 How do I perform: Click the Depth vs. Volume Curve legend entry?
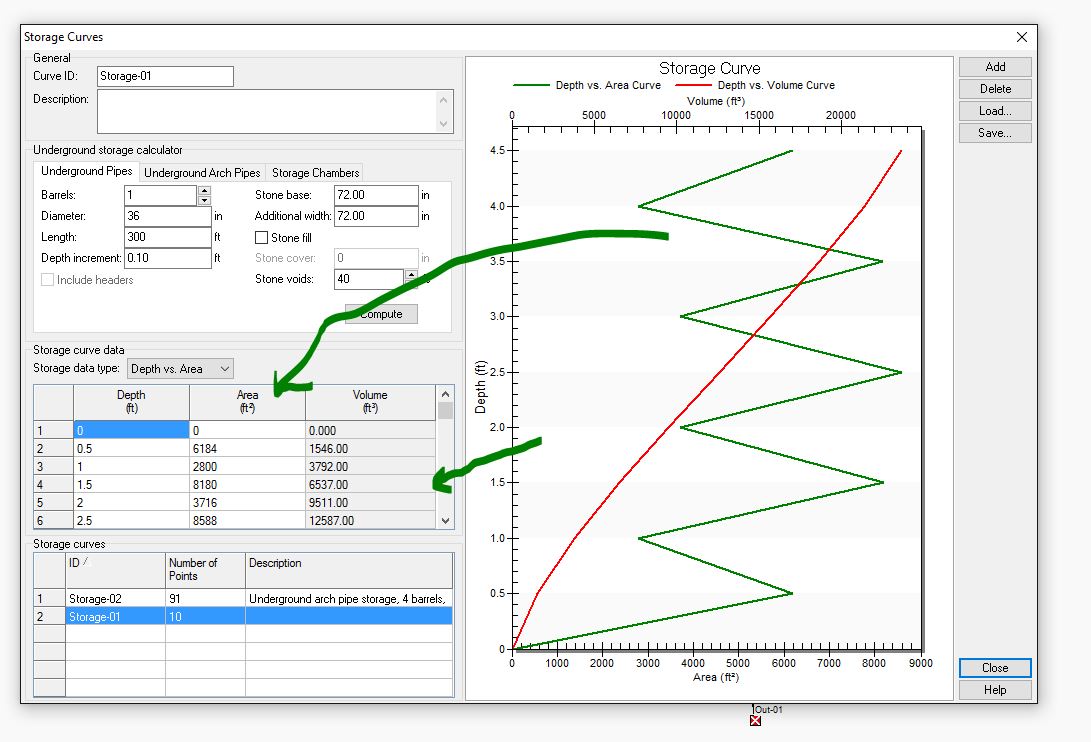tap(754, 85)
